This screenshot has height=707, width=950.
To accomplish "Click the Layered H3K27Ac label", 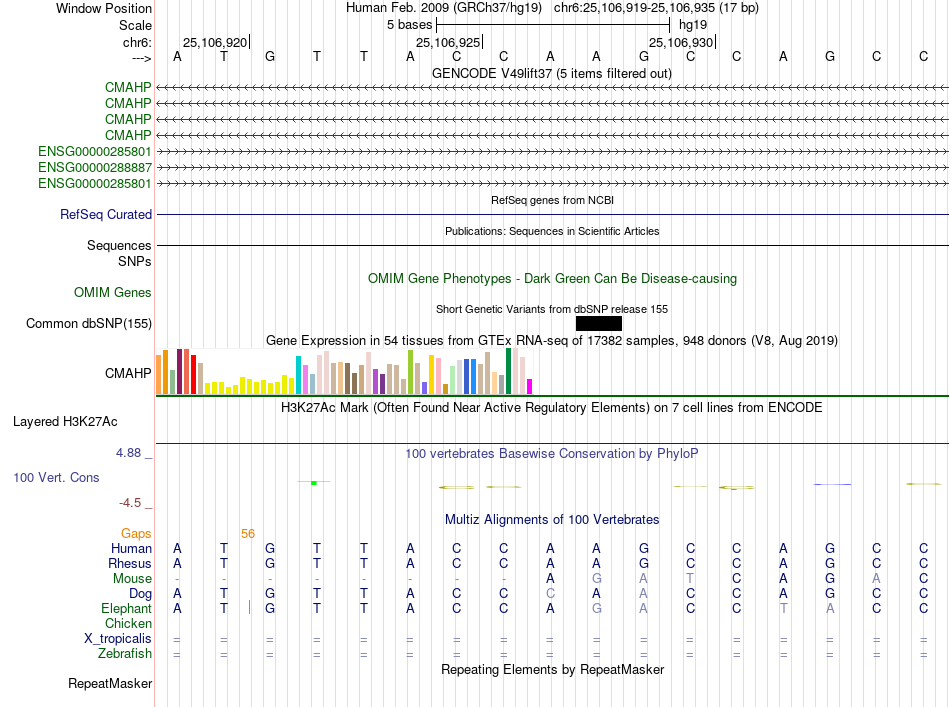I will pos(65,422).
